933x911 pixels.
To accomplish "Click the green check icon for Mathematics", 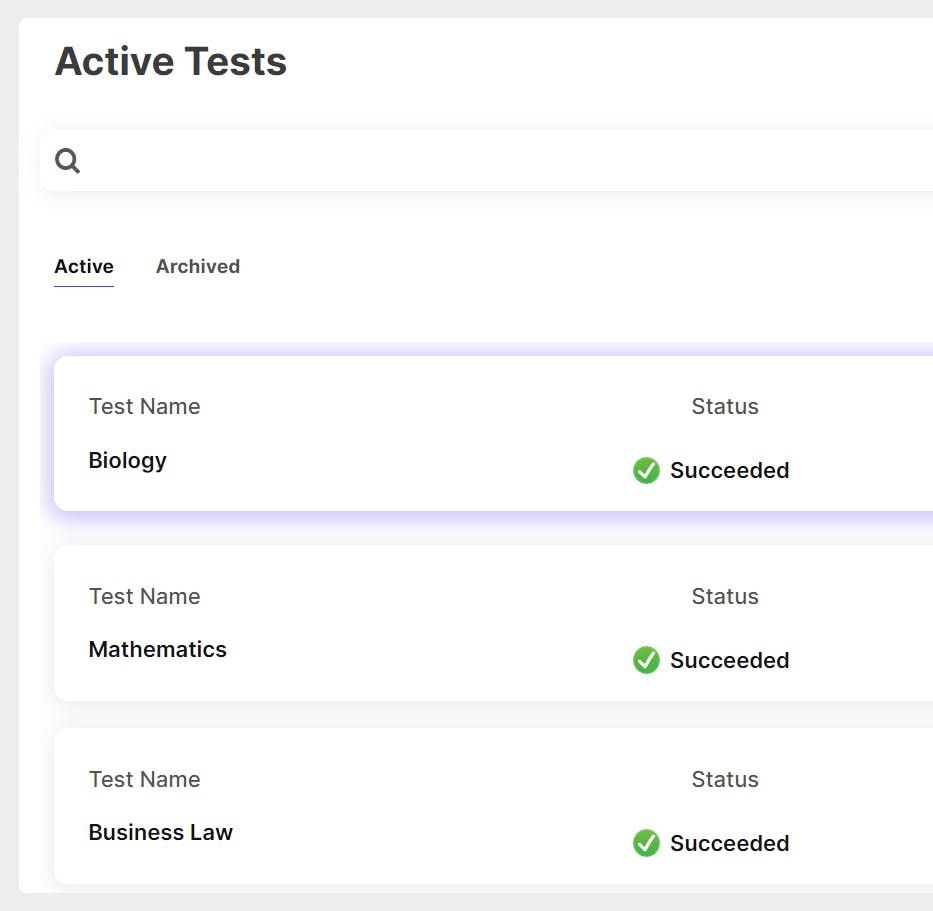I will (x=646, y=660).
